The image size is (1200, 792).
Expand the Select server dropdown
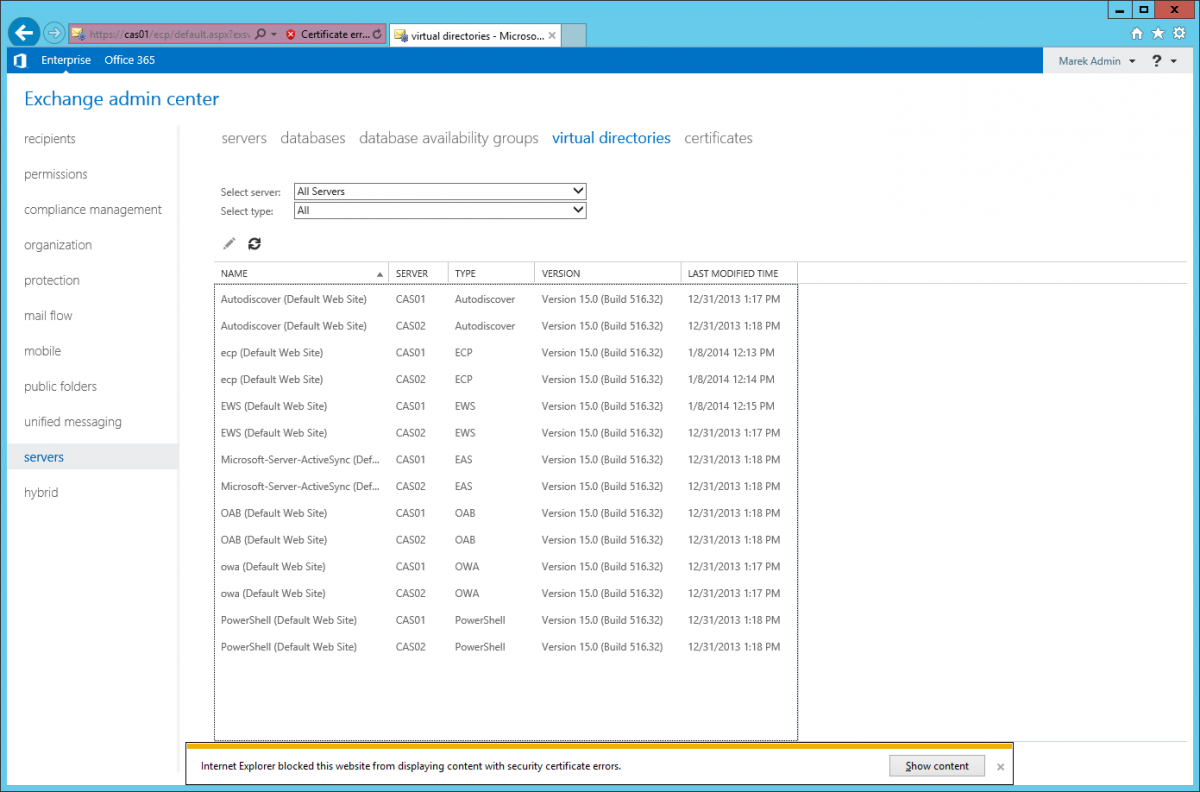(440, 191)
